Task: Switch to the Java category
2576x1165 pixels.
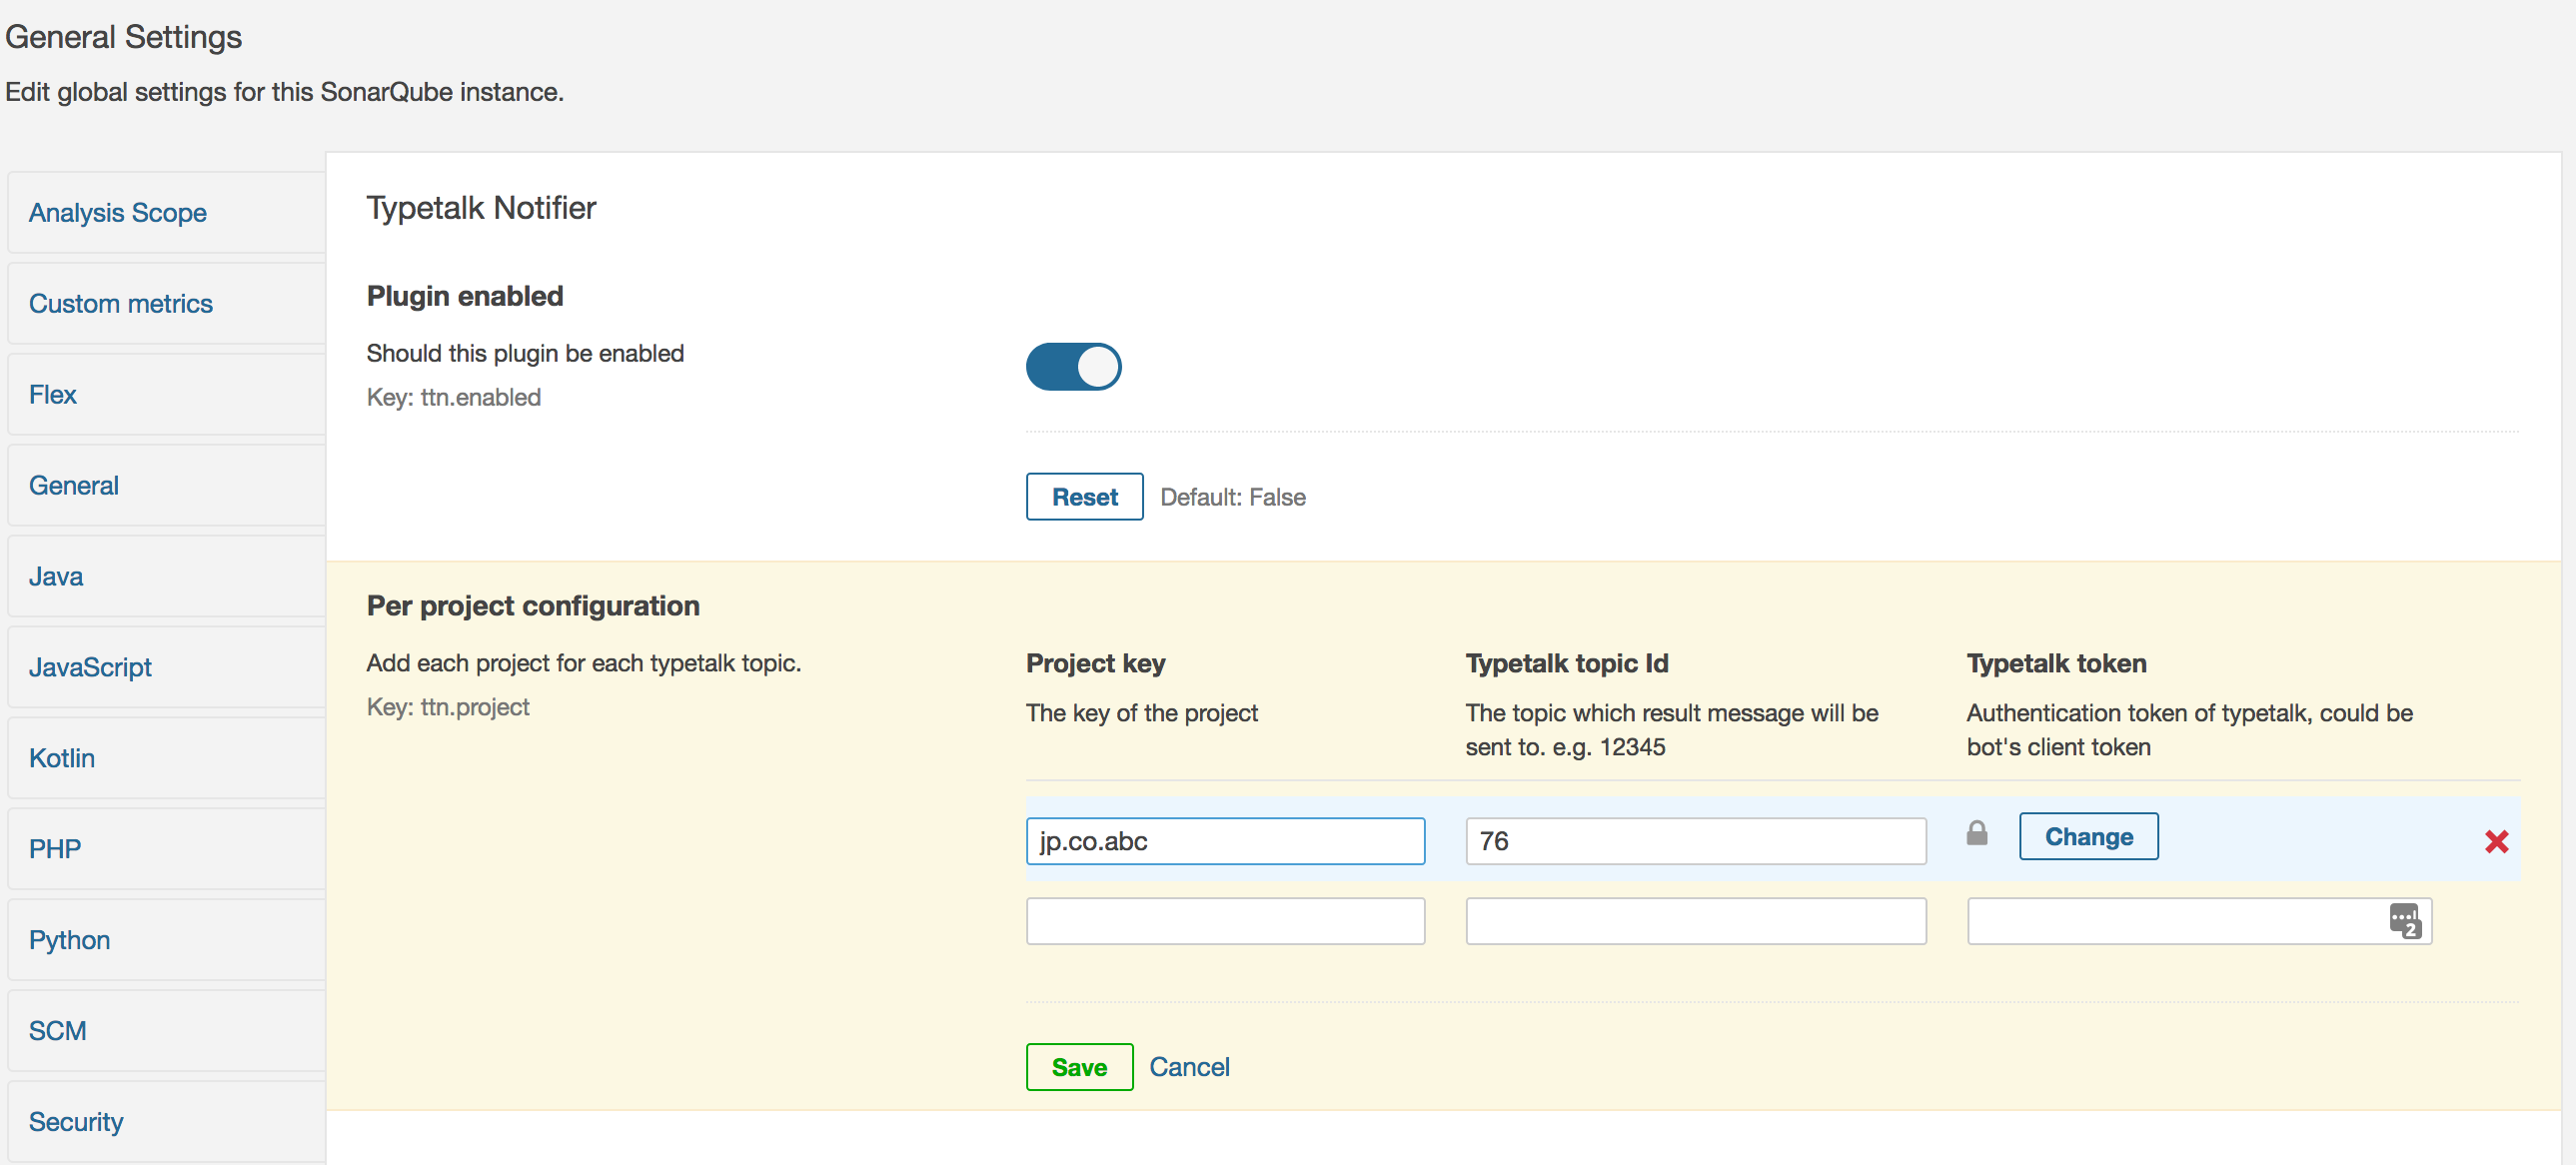Action: tap(55, 576)
